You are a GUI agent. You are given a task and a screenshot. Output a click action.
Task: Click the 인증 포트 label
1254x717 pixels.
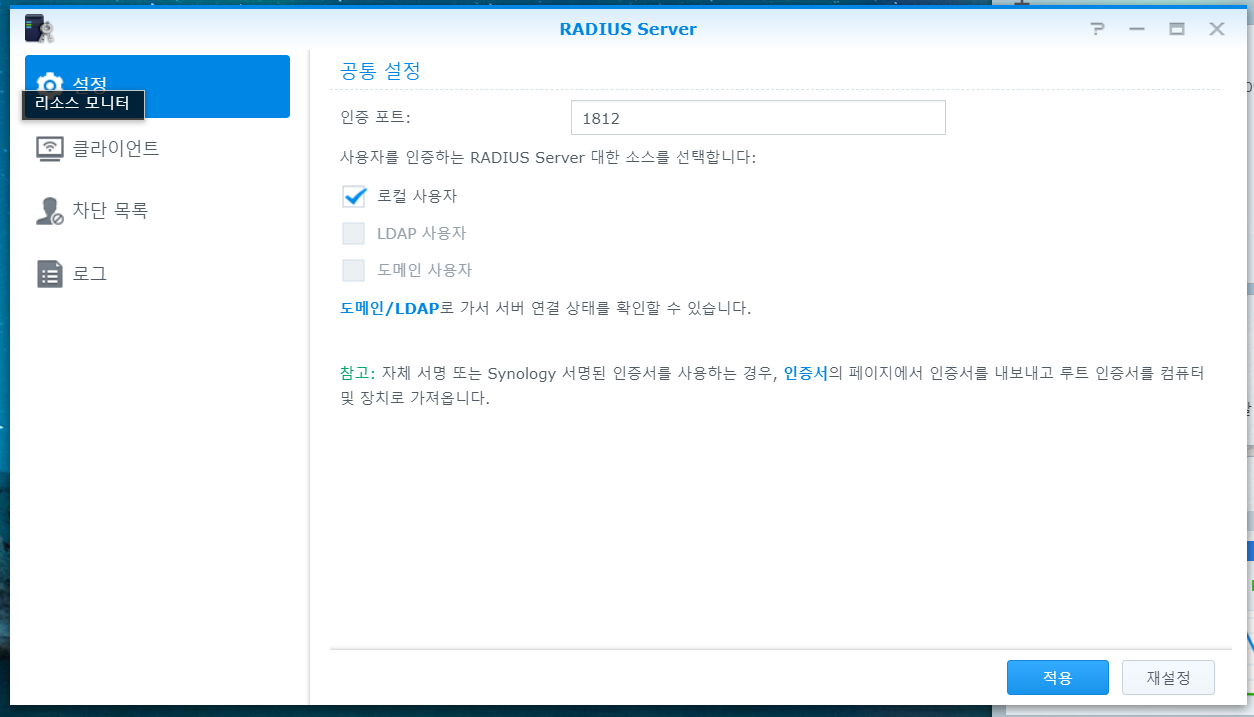click(375, 118)
